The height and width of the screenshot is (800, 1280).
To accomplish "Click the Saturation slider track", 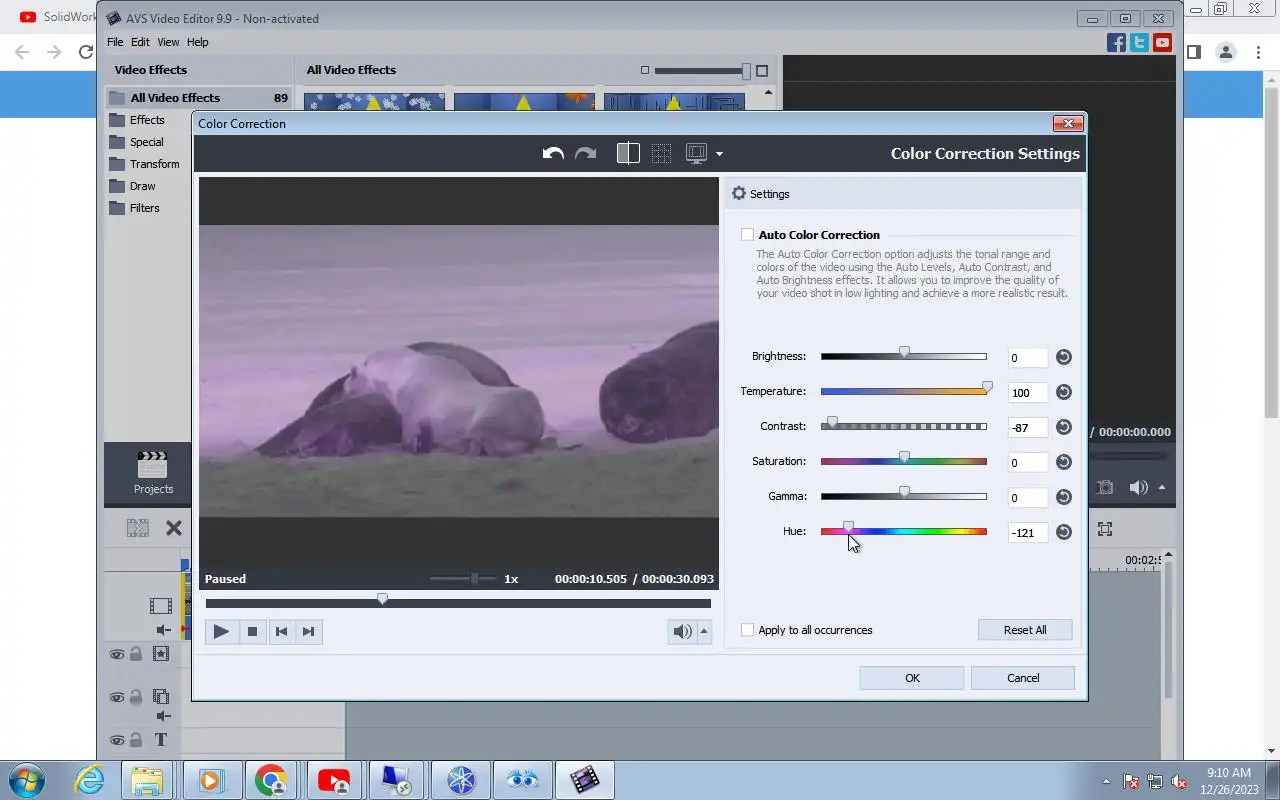I will (904, 461).
